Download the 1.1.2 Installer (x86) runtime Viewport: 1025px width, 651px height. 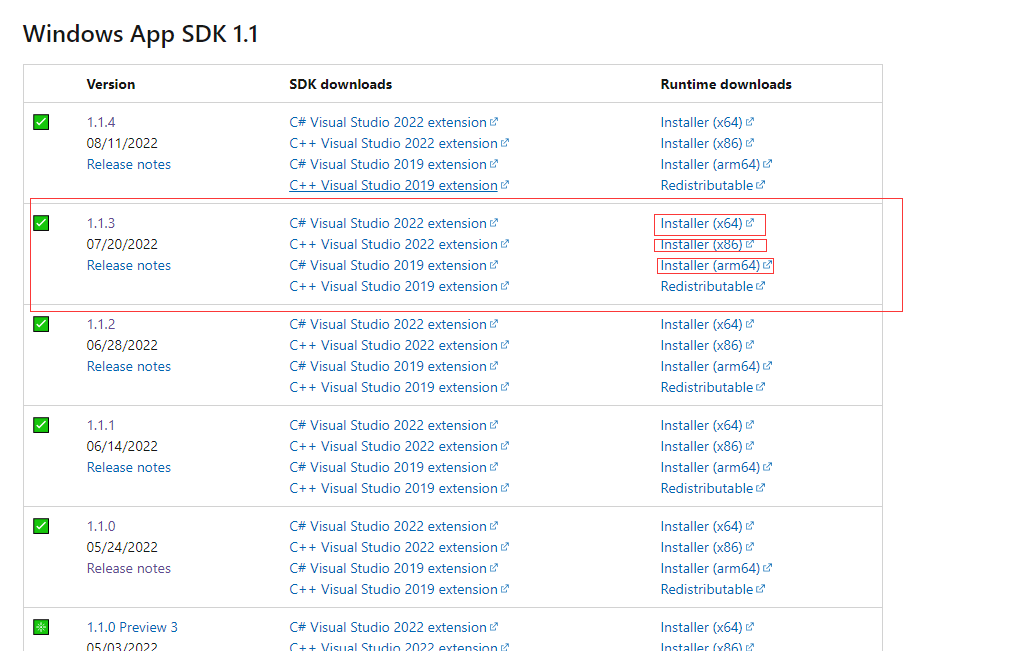pos(707,345)
